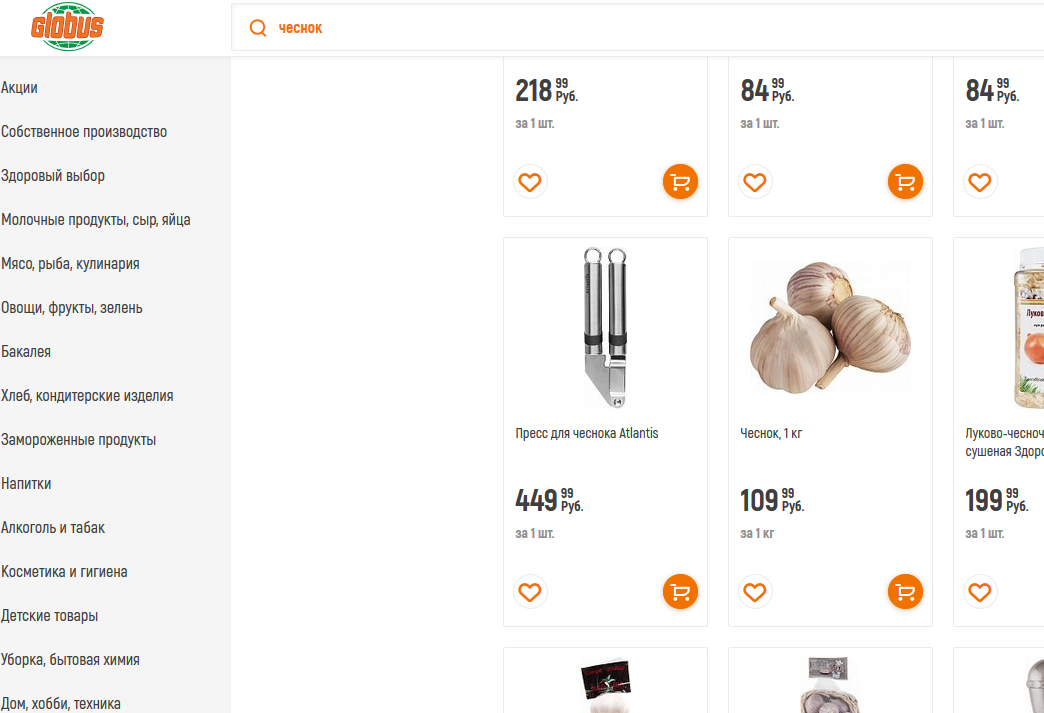Viewport: 1044px width, 713px height.
Task: Click the search magnifier icon
Action: tap(258, 28)
